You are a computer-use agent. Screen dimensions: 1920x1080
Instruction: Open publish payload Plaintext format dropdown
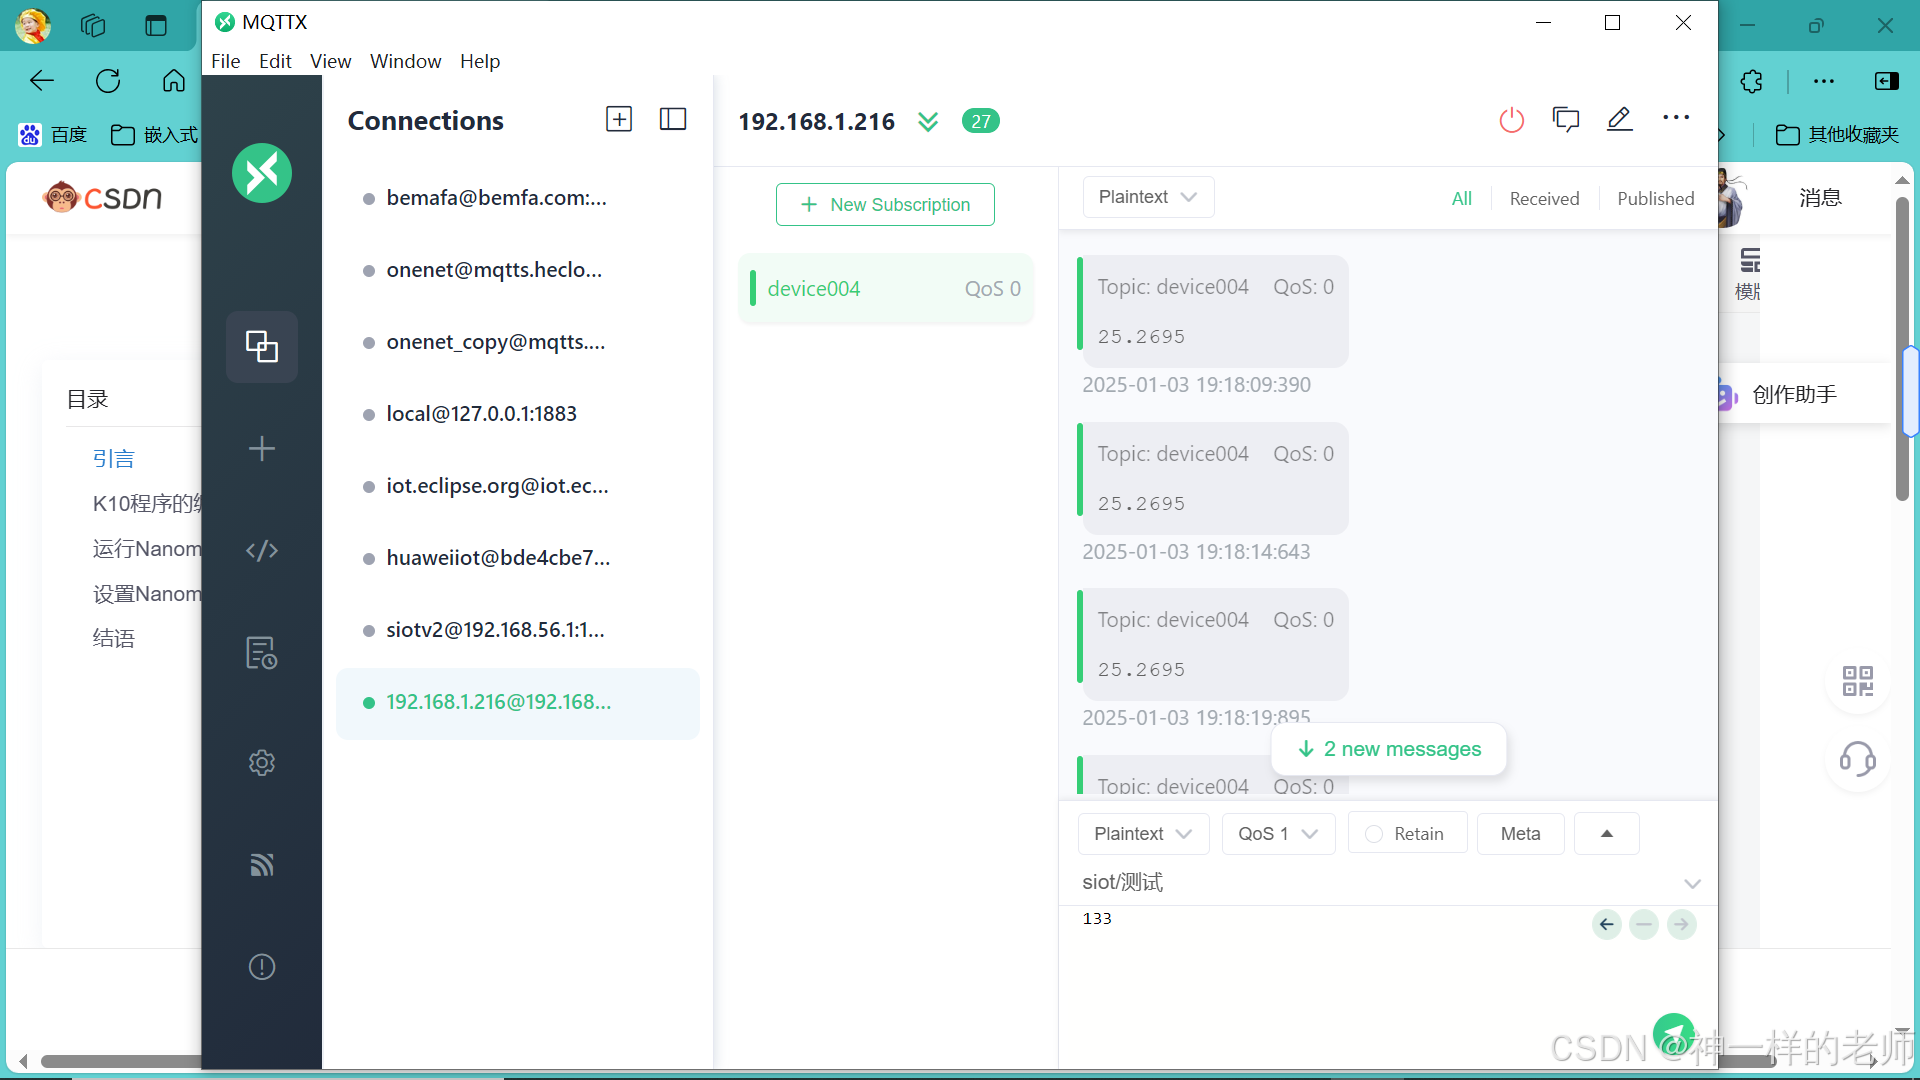1143,833
